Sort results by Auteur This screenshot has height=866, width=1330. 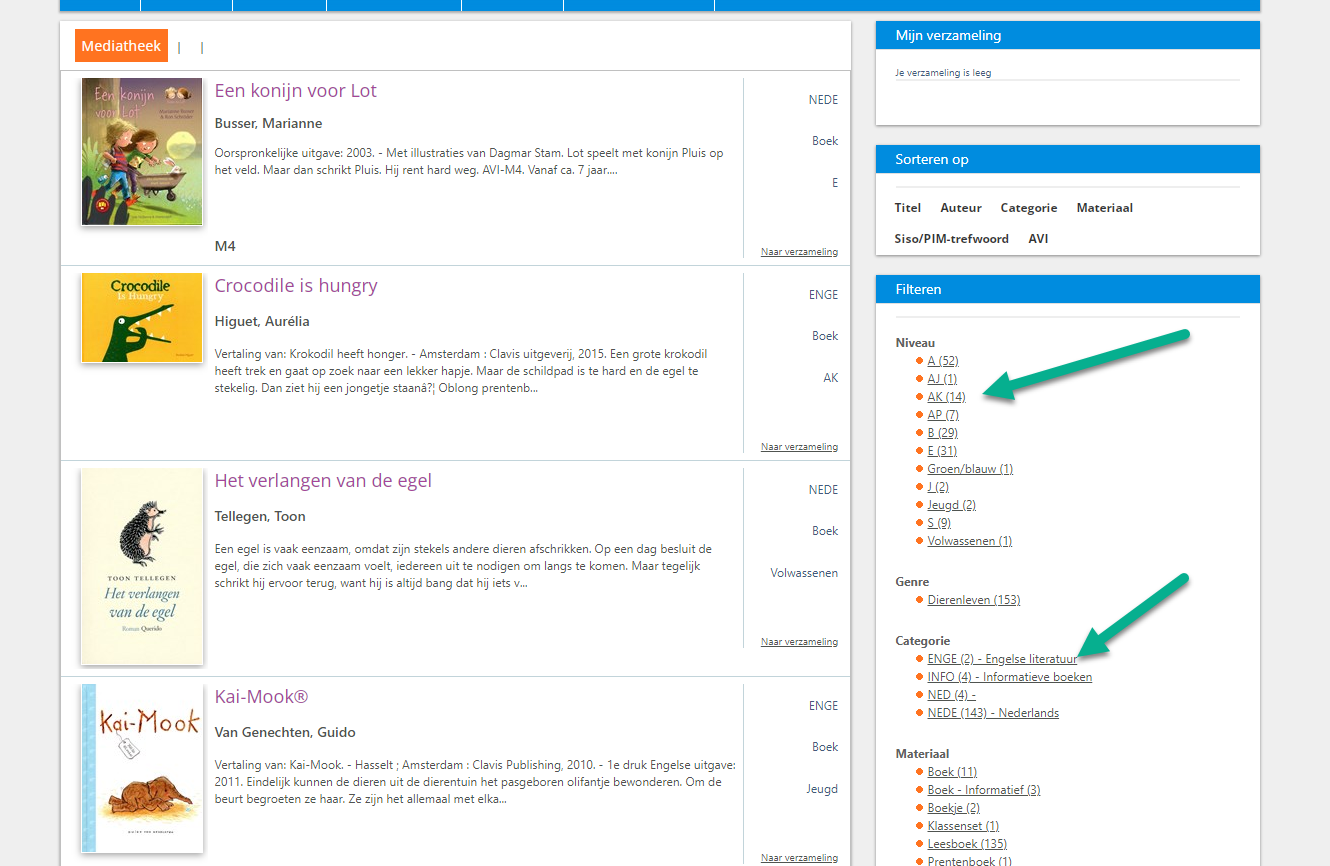[x=960, y=208]
